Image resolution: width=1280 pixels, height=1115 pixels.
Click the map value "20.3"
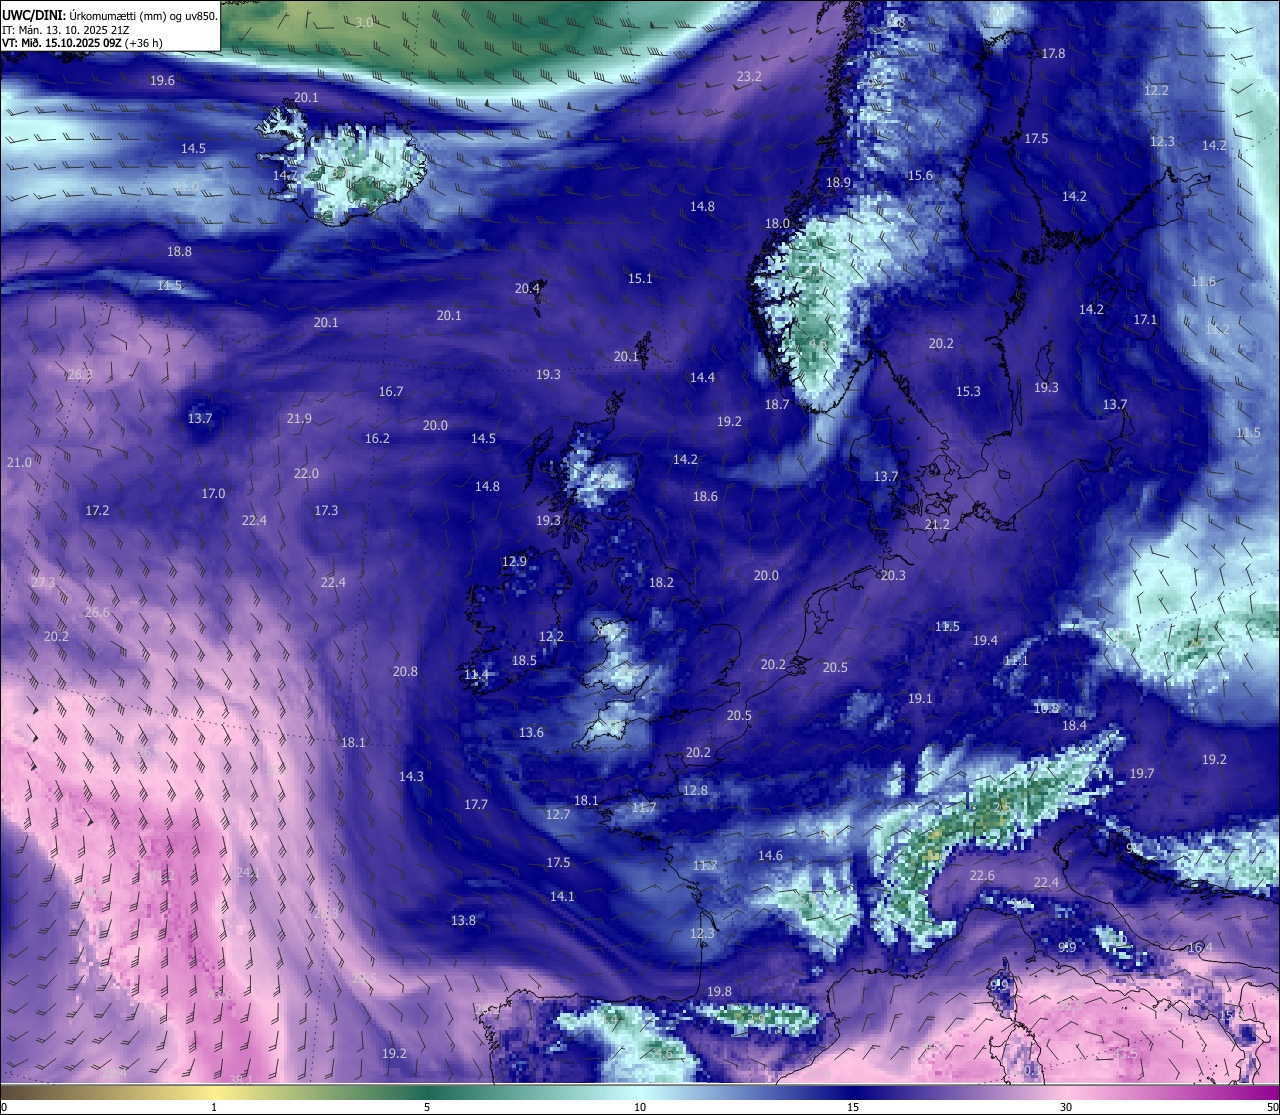point(893,576)
